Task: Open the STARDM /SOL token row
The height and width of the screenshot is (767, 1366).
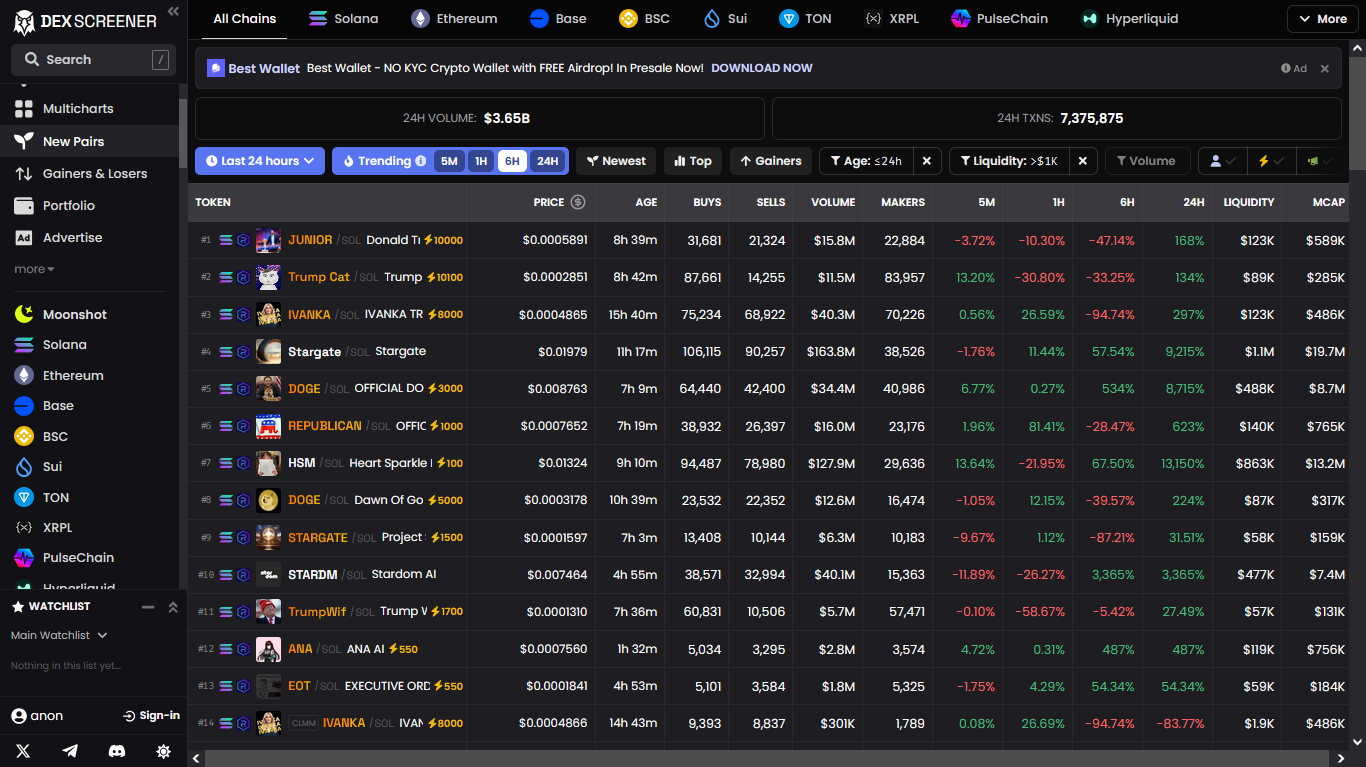Action: coord(768,575)
